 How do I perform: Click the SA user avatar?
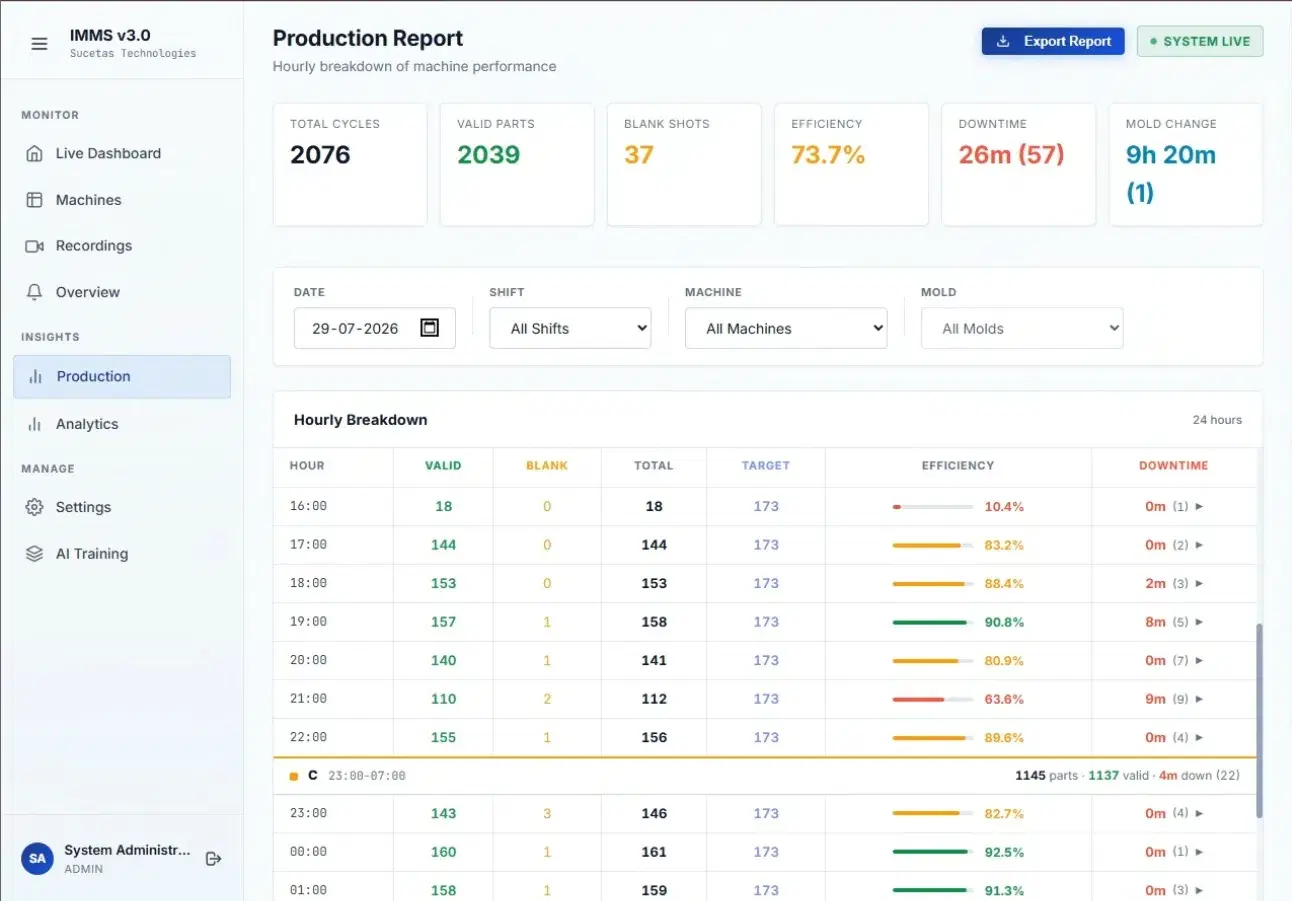pos(38,858)
